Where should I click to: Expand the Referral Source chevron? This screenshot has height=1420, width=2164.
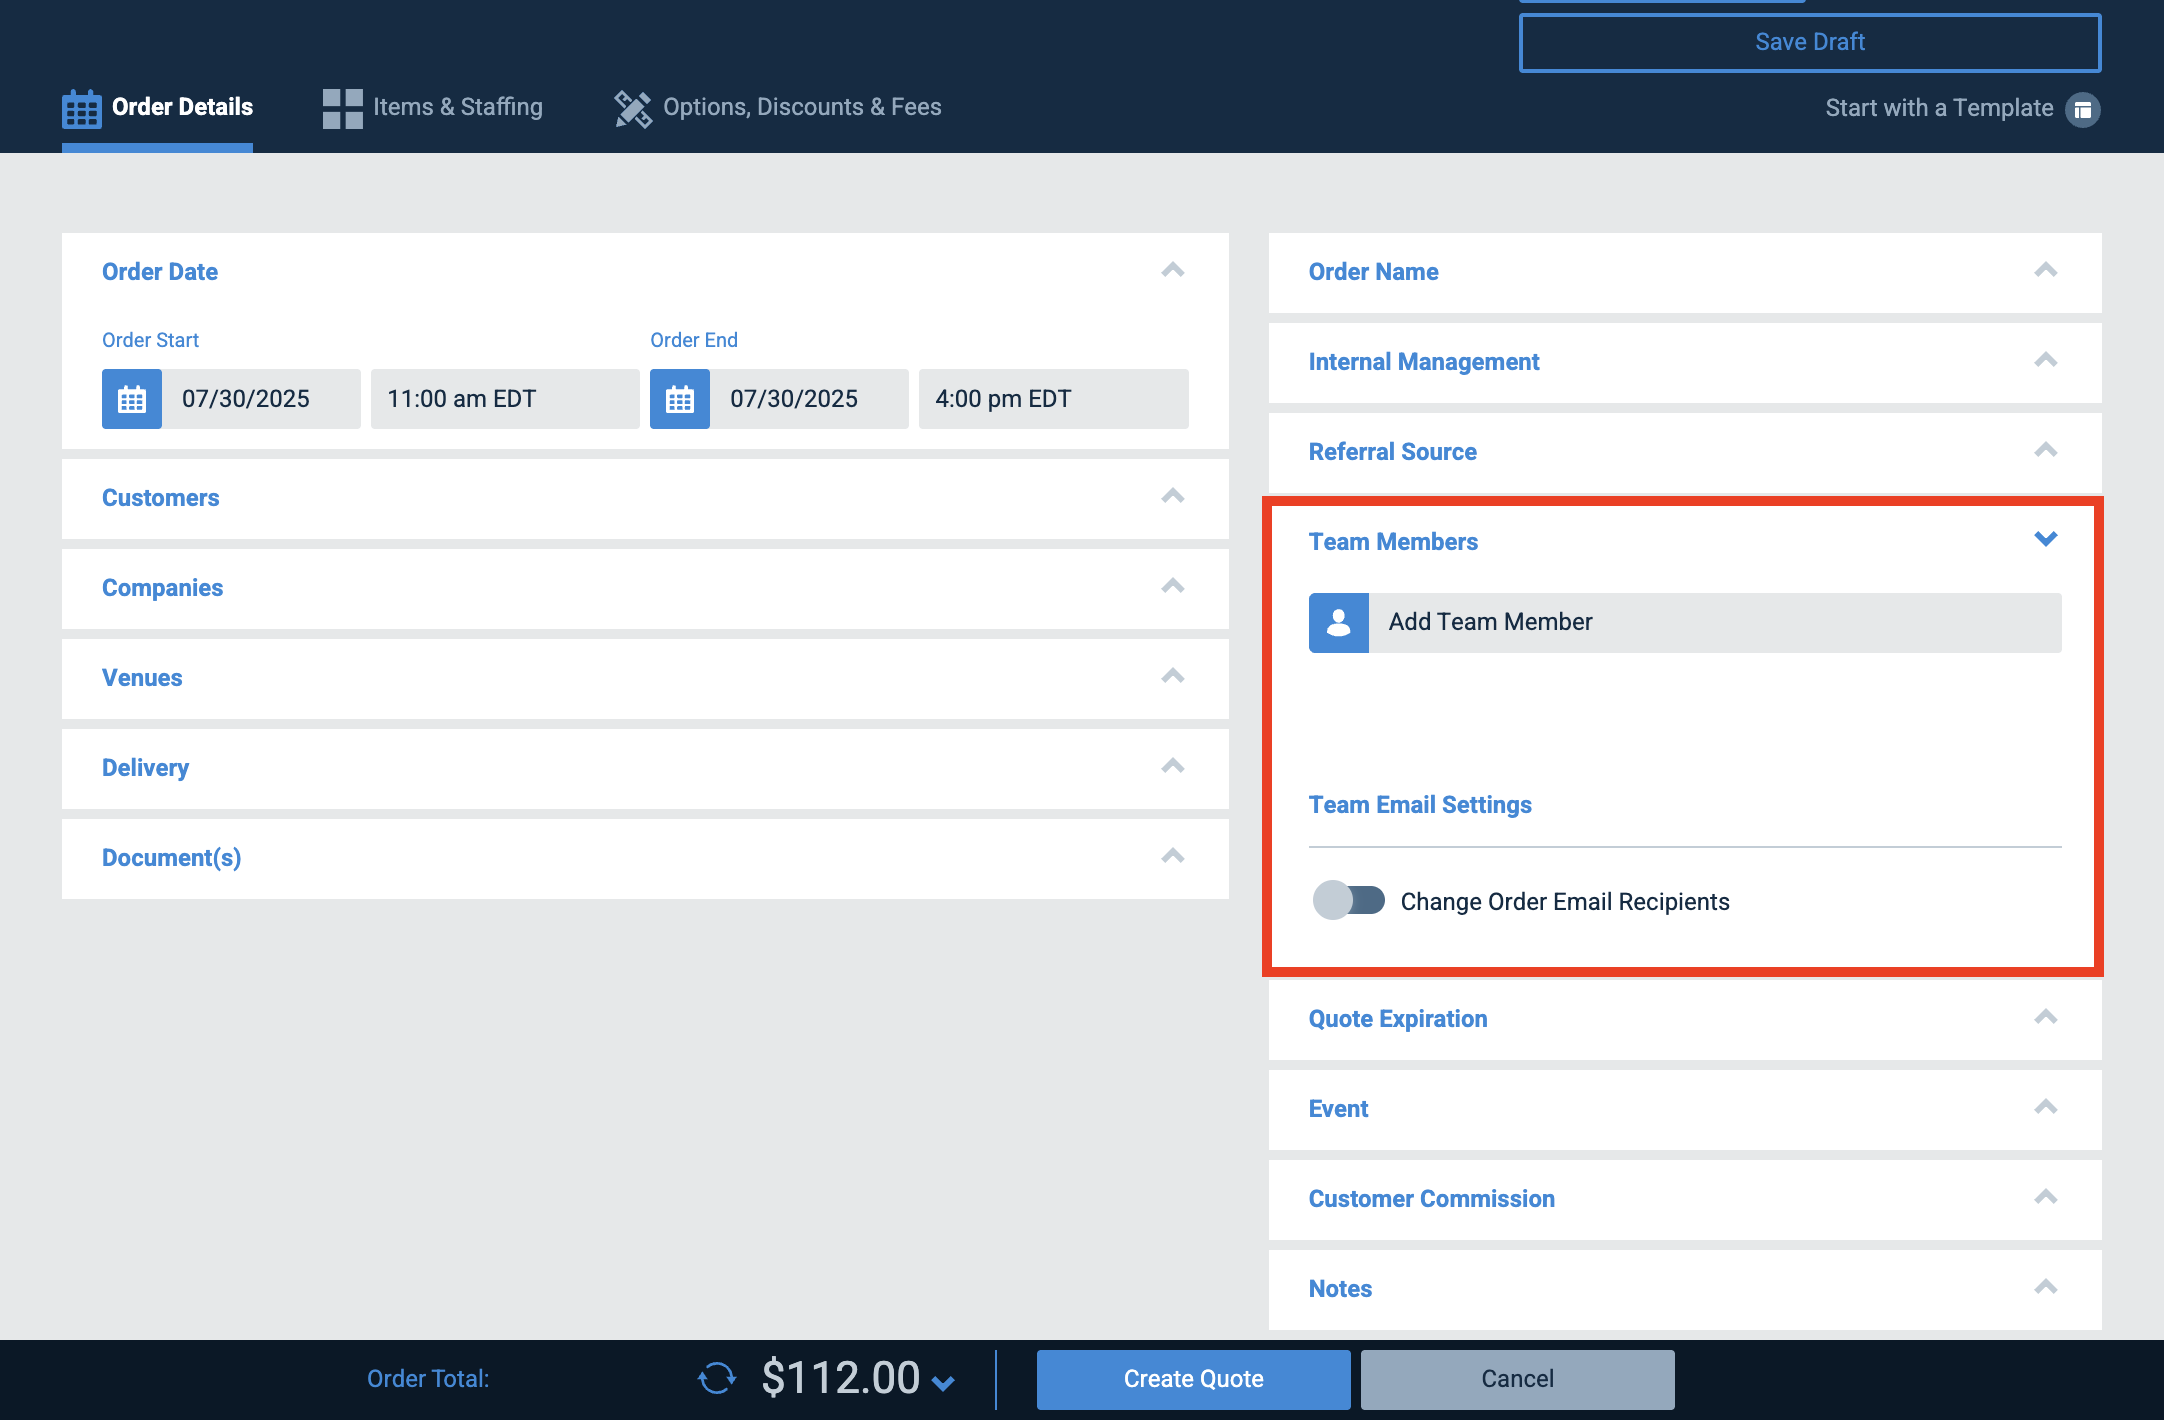(x=2046, y=450)
